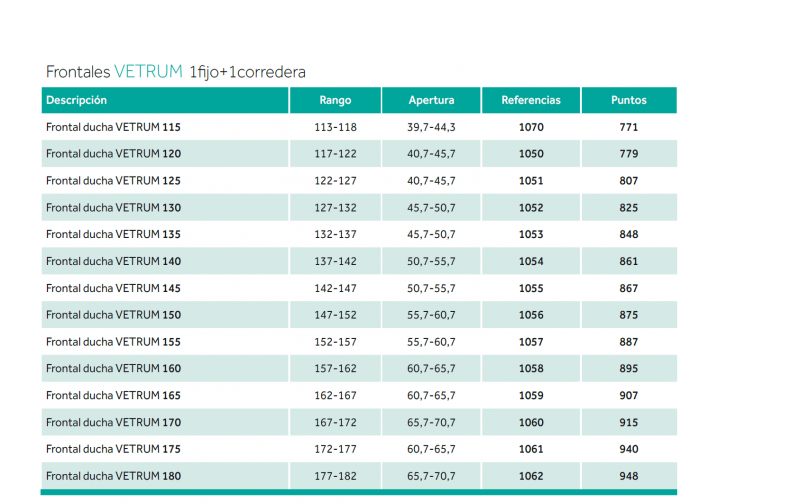Click range value 152-157
Image resolution: width=800 pixels, height=503 pixels.
coord(335,342)
